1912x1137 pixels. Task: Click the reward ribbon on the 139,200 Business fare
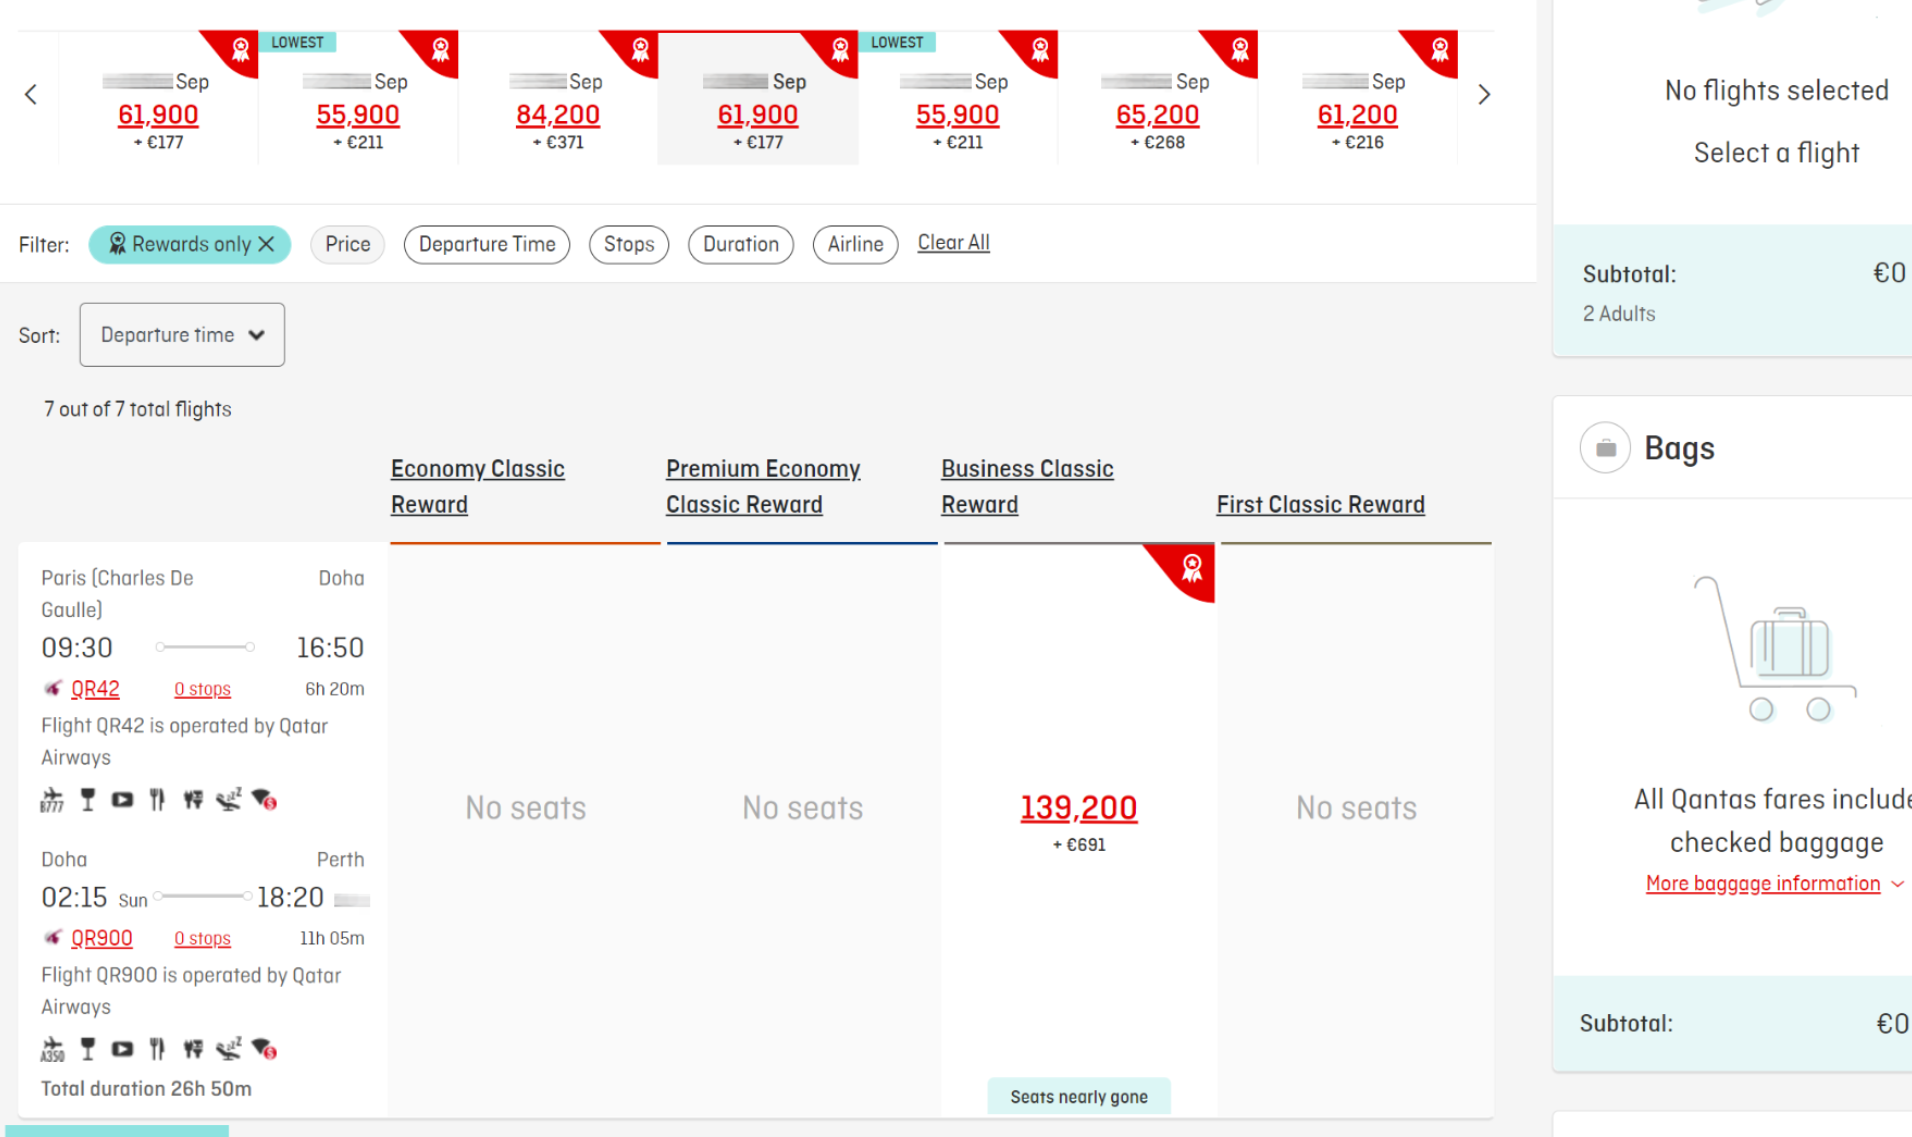pyautogui.click(x=1191, y=568)
